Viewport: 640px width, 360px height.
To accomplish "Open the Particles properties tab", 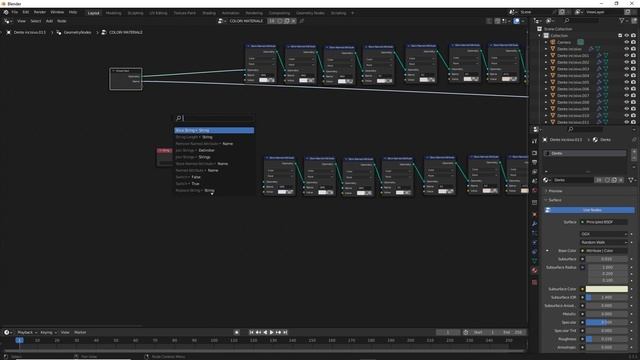I will click(534, 233).
